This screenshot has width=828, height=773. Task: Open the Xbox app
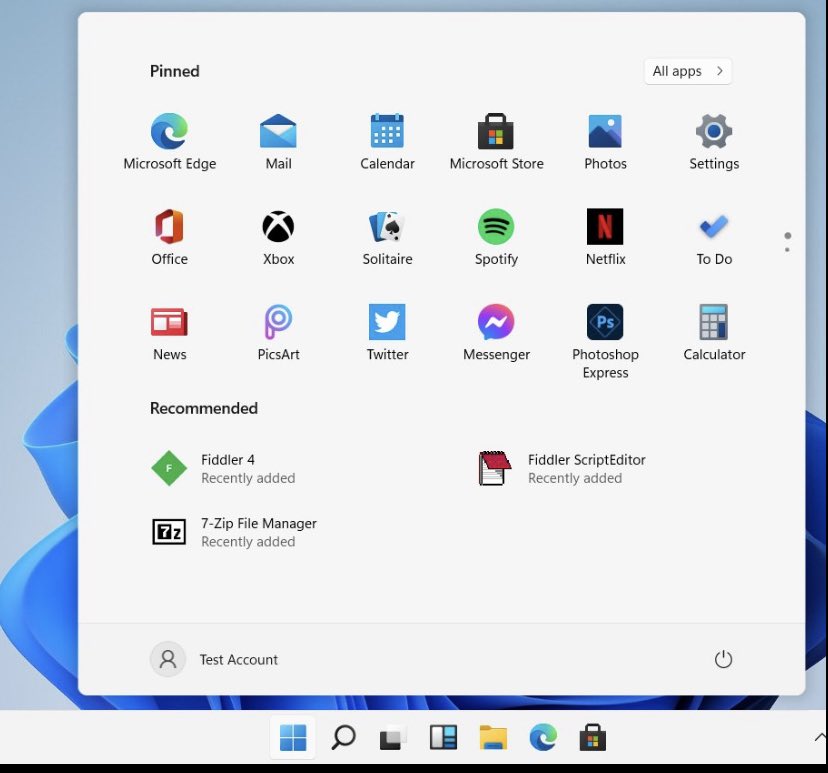pyautogui.click(x=278, y=237)
